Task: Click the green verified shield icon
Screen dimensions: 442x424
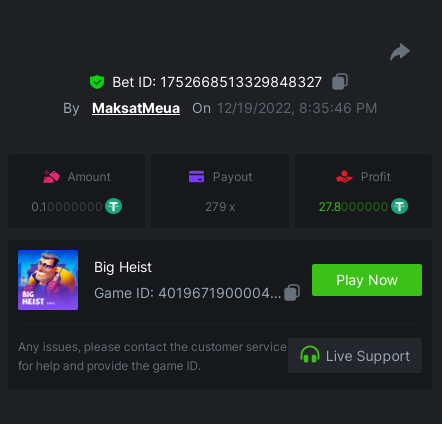Action: [97, 82]
